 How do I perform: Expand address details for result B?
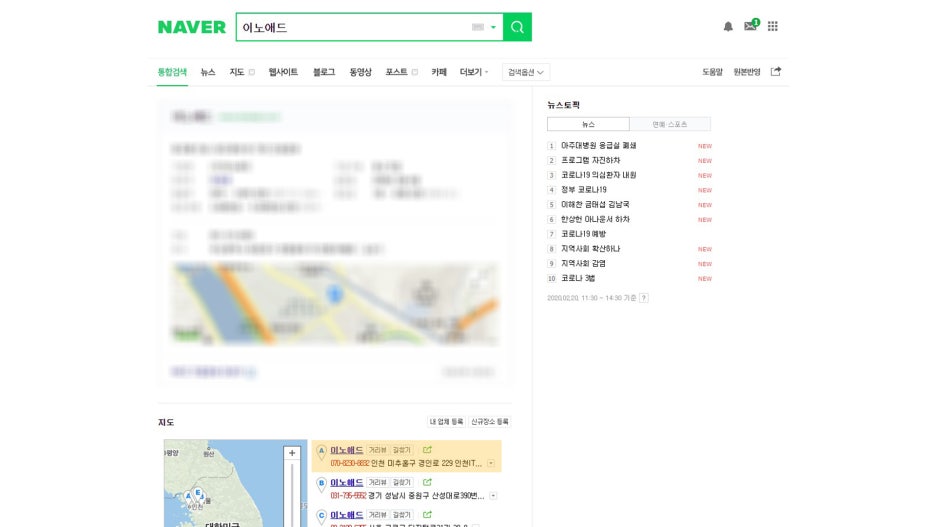[x=493, y=496]
